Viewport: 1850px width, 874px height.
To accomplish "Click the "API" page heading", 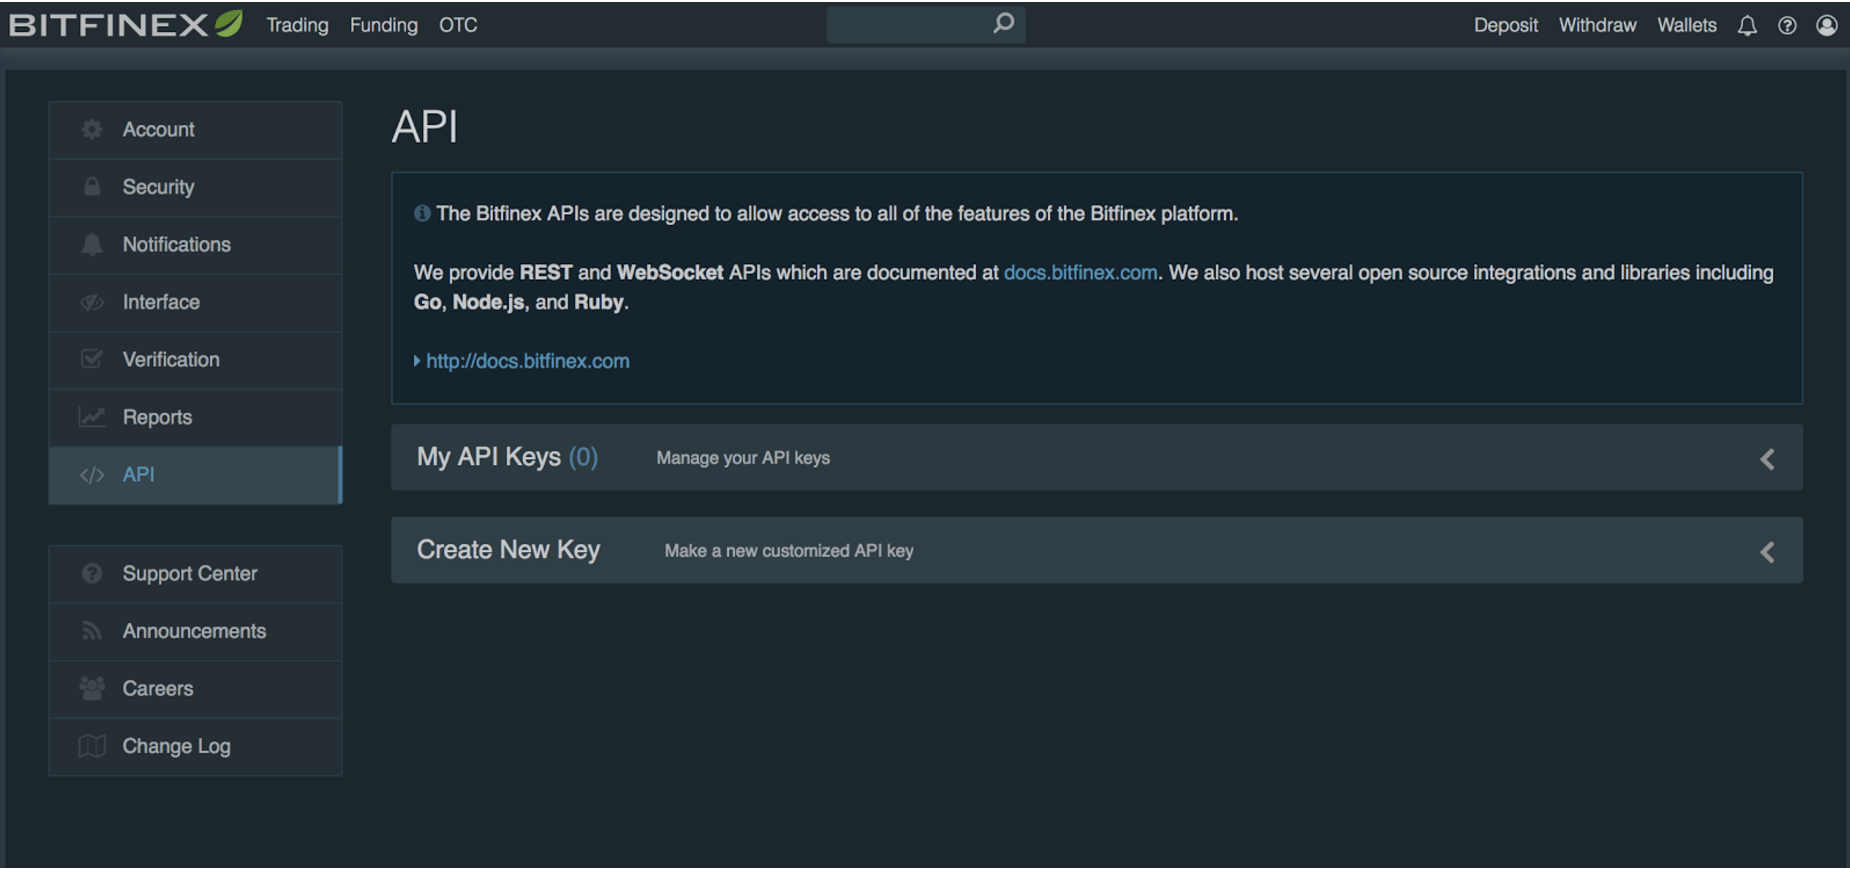I will [x=425, y=127].
